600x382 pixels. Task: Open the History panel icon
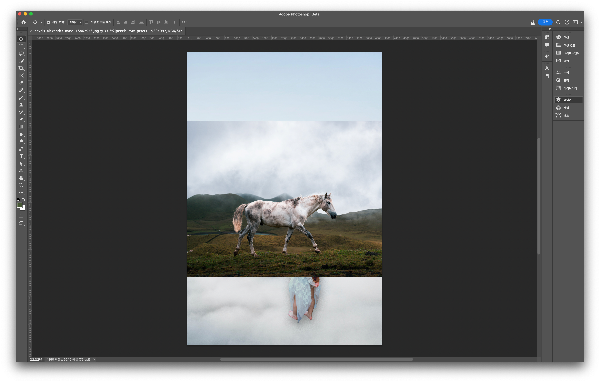click(x=547, y=37)
